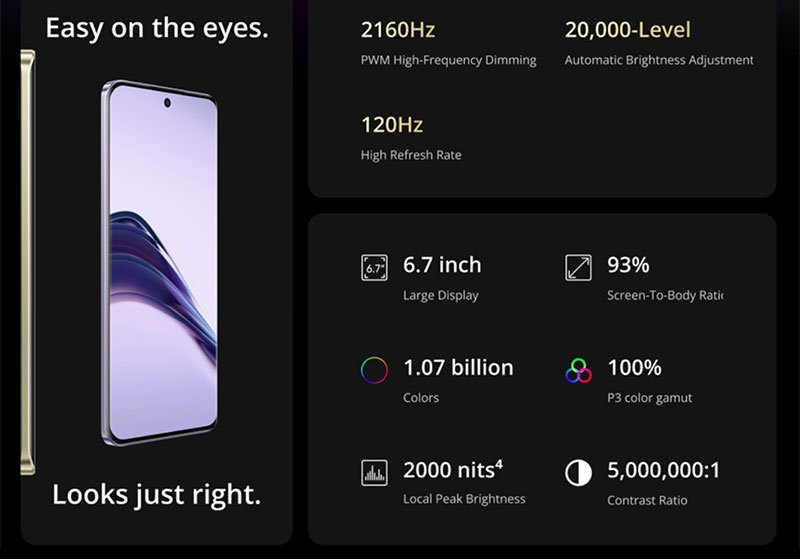Click the 1.07 billion Colors text

(458, 368)
